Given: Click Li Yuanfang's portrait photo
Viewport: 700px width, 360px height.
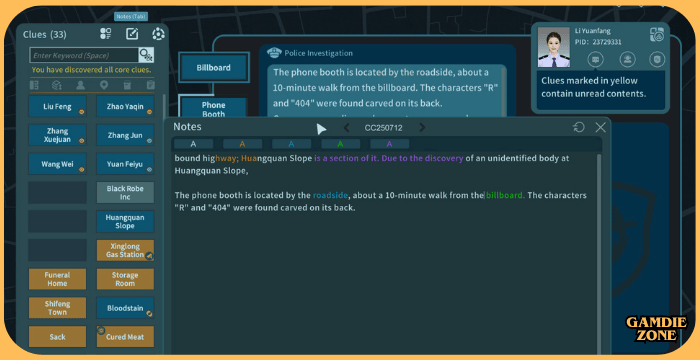Looking at the screenshot, I should click(554, 47).
